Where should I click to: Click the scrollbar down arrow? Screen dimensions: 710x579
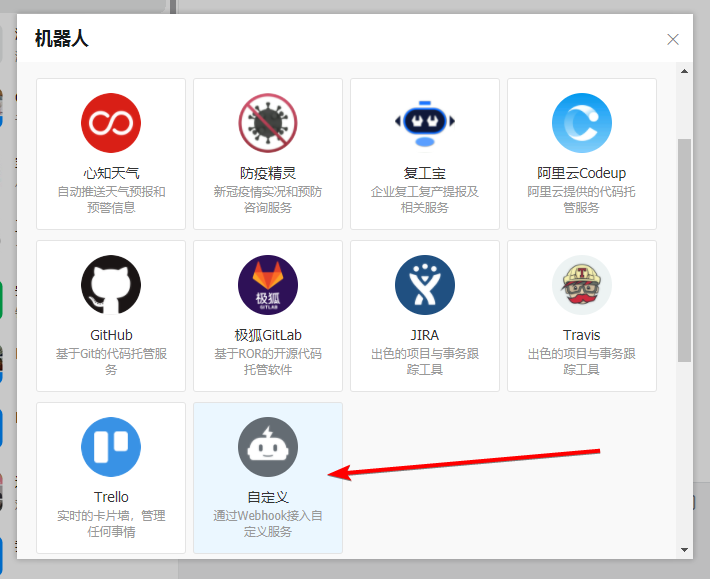click(x=684, y=550)
